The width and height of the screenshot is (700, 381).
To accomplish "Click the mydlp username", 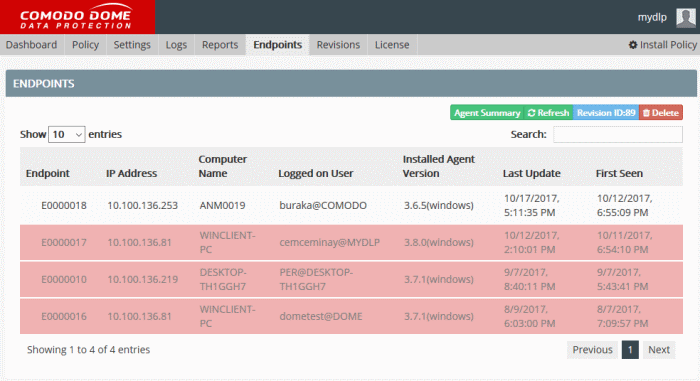I will [652, 17].
